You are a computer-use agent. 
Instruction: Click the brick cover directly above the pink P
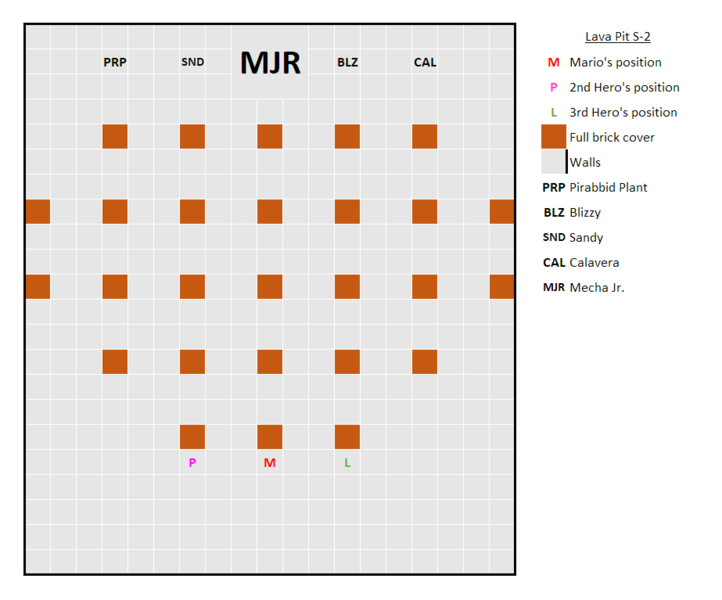pos(192,437)
